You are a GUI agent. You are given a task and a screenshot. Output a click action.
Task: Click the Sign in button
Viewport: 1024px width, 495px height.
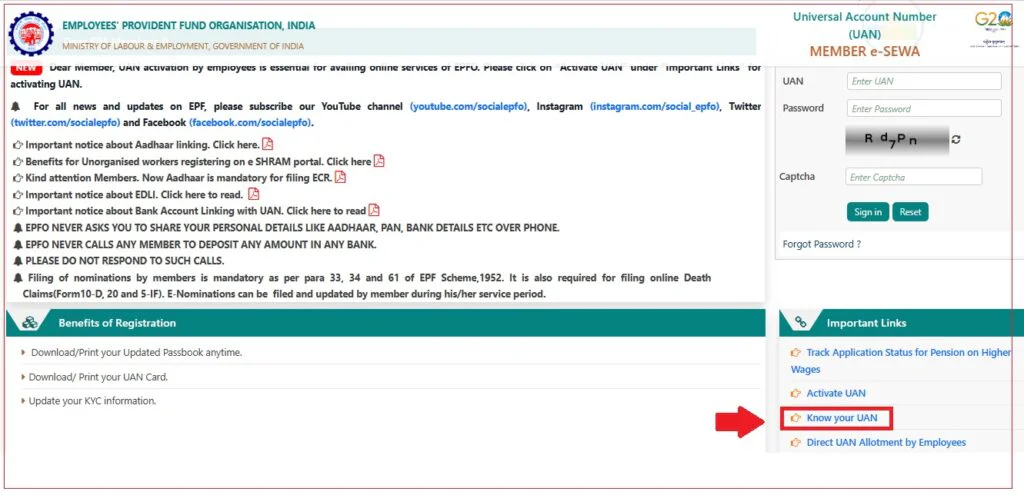[x=868, y=212]
